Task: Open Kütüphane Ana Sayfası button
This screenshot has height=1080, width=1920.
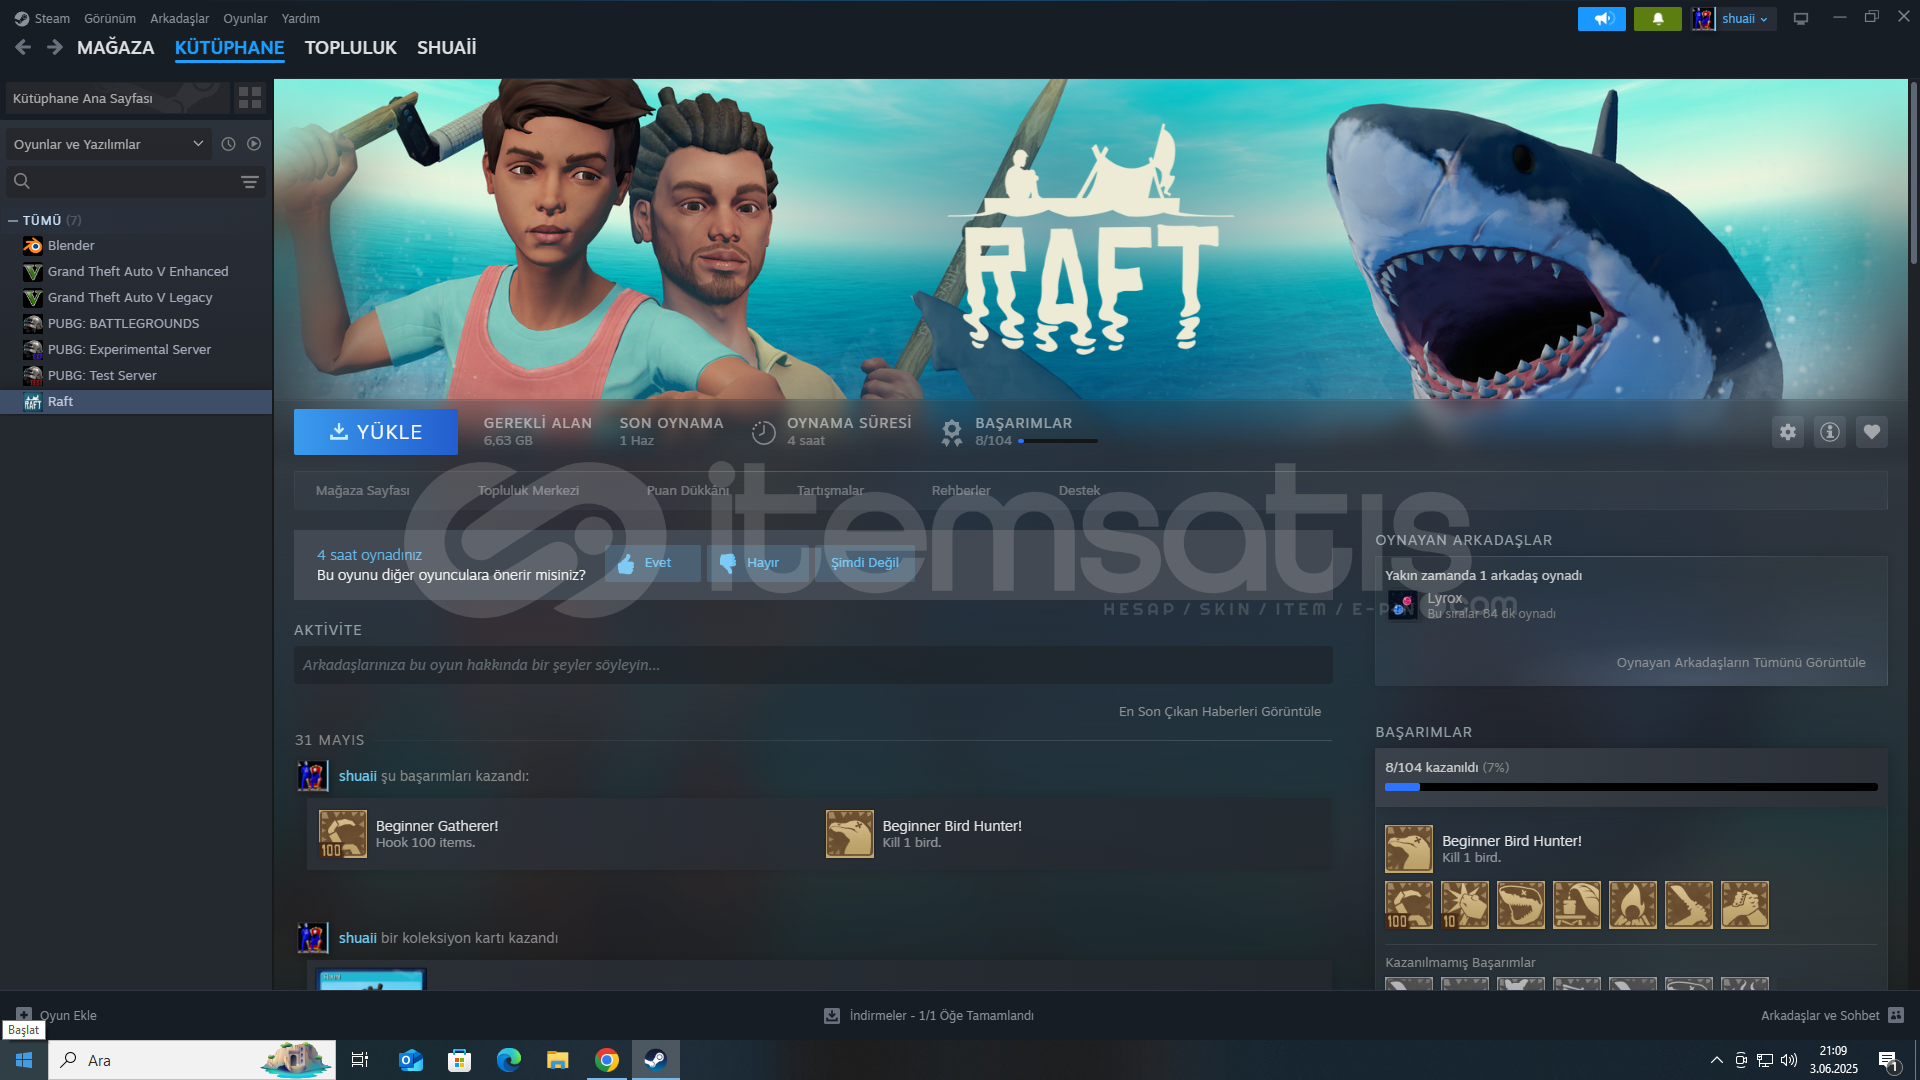Action: [x=118, y=98]
